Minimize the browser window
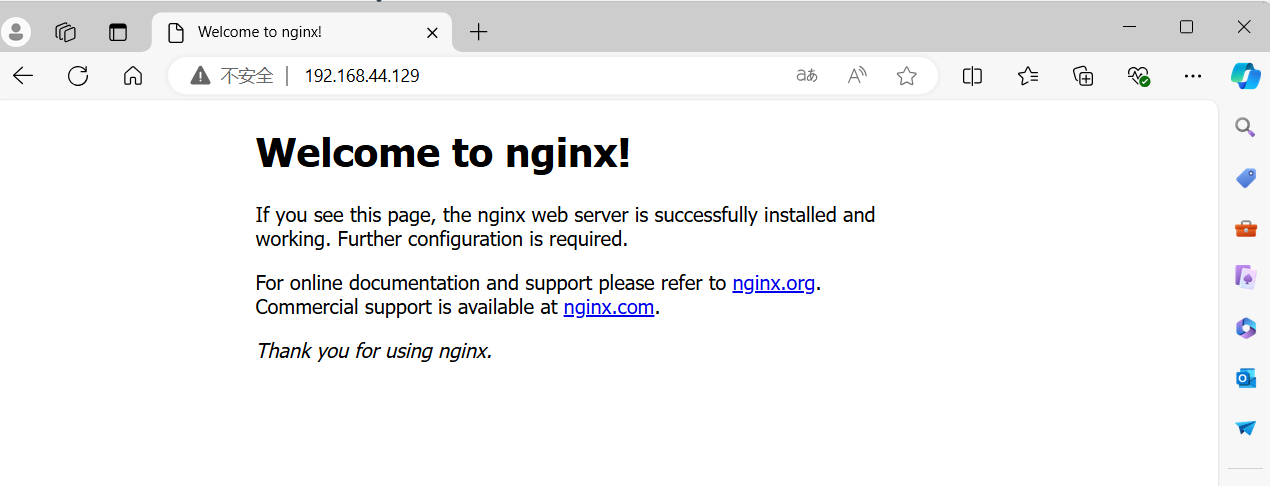Viewport: 1270px width, 486px height. (1129, 27)
